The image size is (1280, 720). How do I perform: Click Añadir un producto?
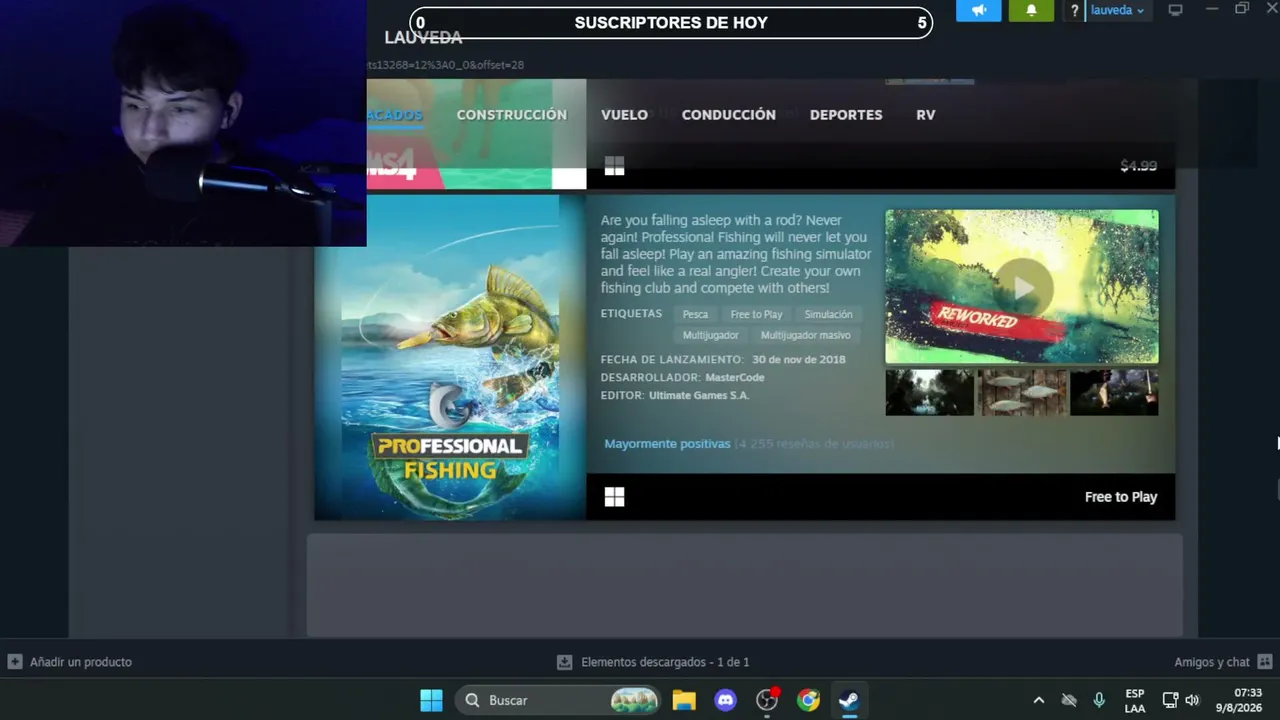(81, 662)
